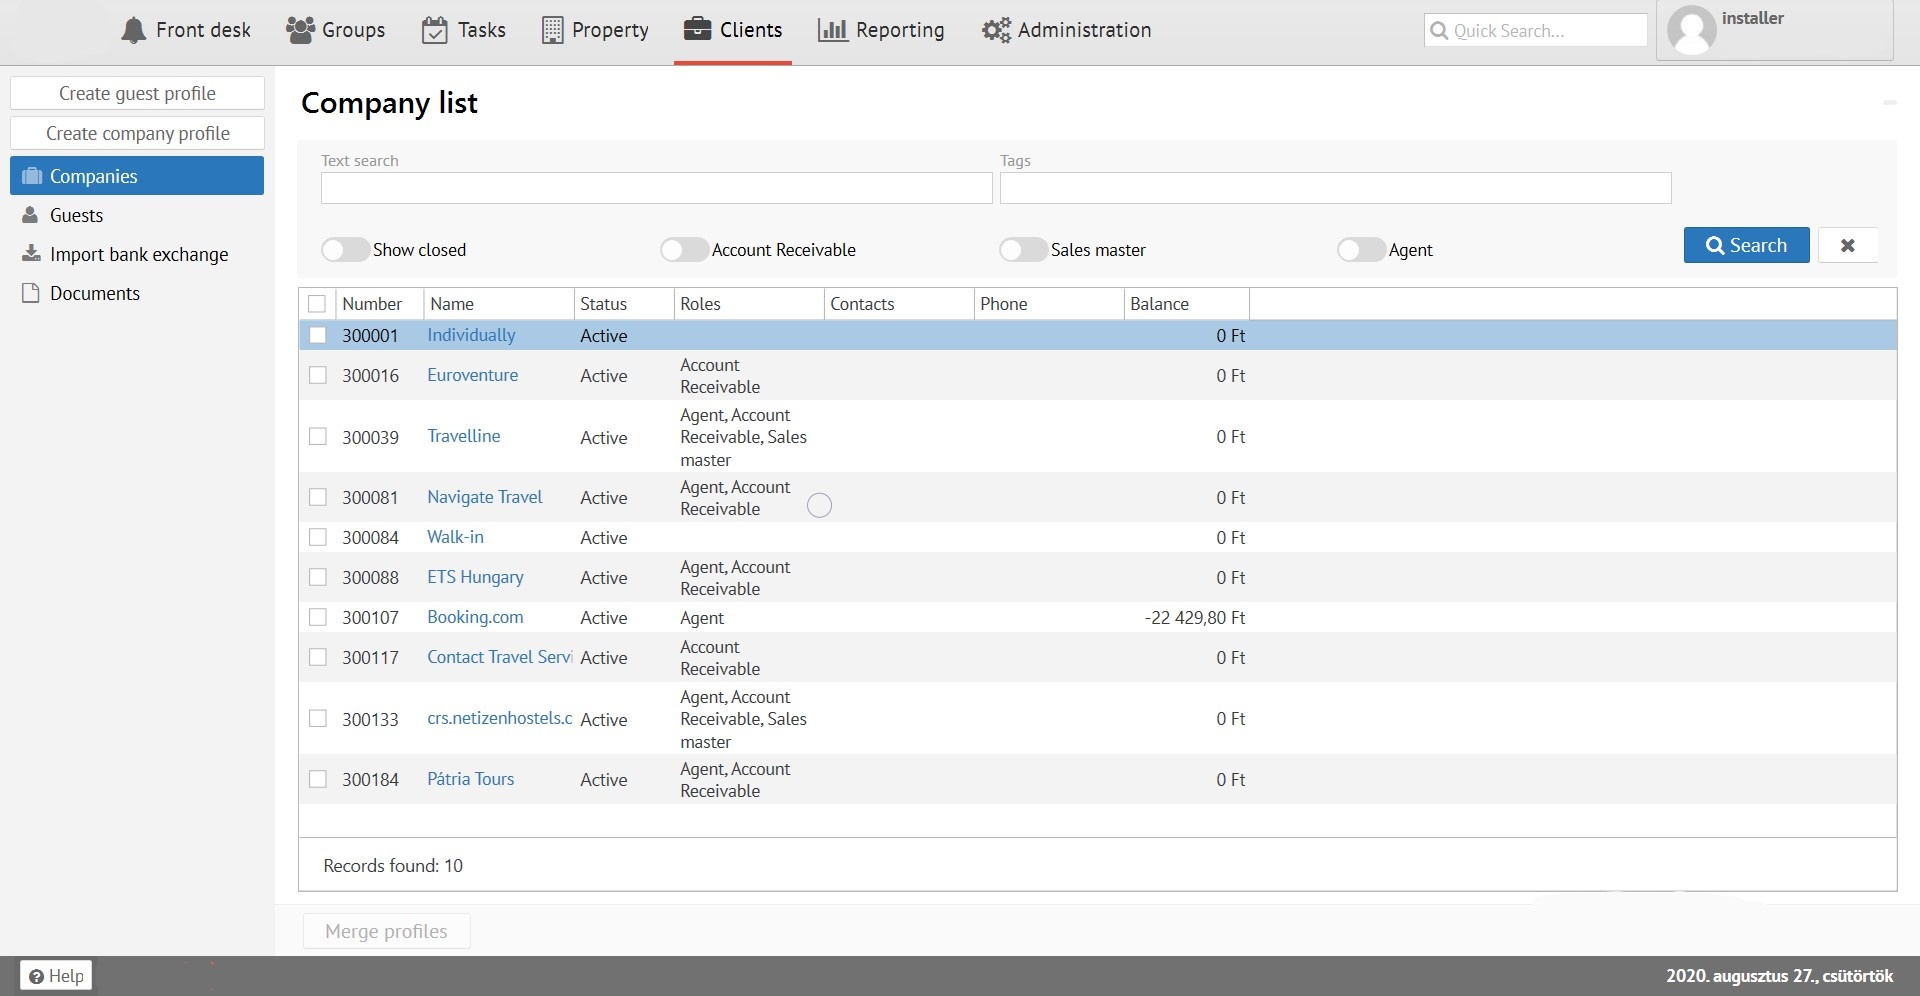Open the Guests sidebar section

coord(76,216)
